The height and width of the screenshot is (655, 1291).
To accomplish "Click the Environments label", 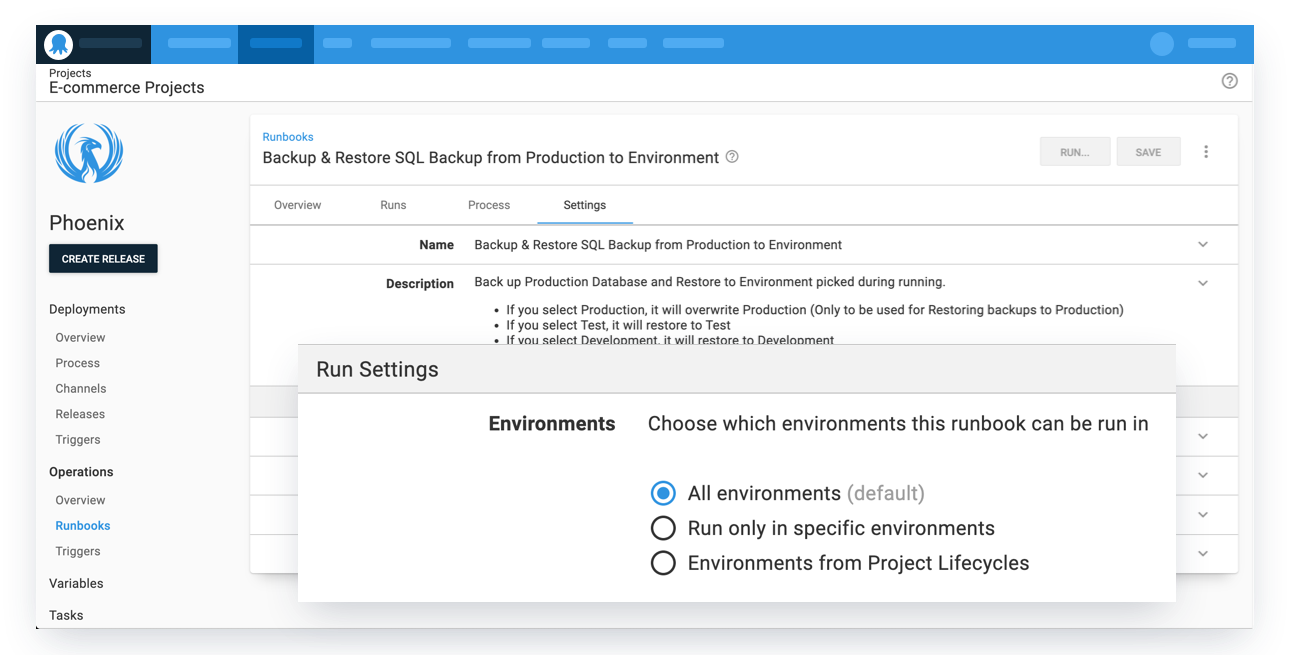I will (552, 424).
